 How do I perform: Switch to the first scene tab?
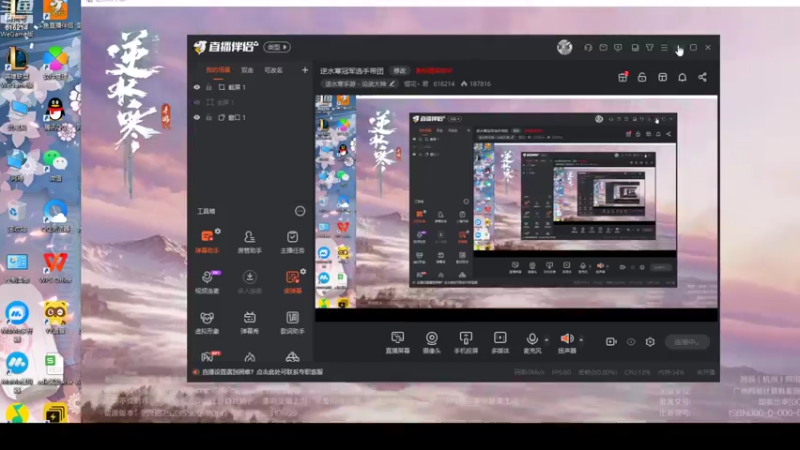click(218, 70)
